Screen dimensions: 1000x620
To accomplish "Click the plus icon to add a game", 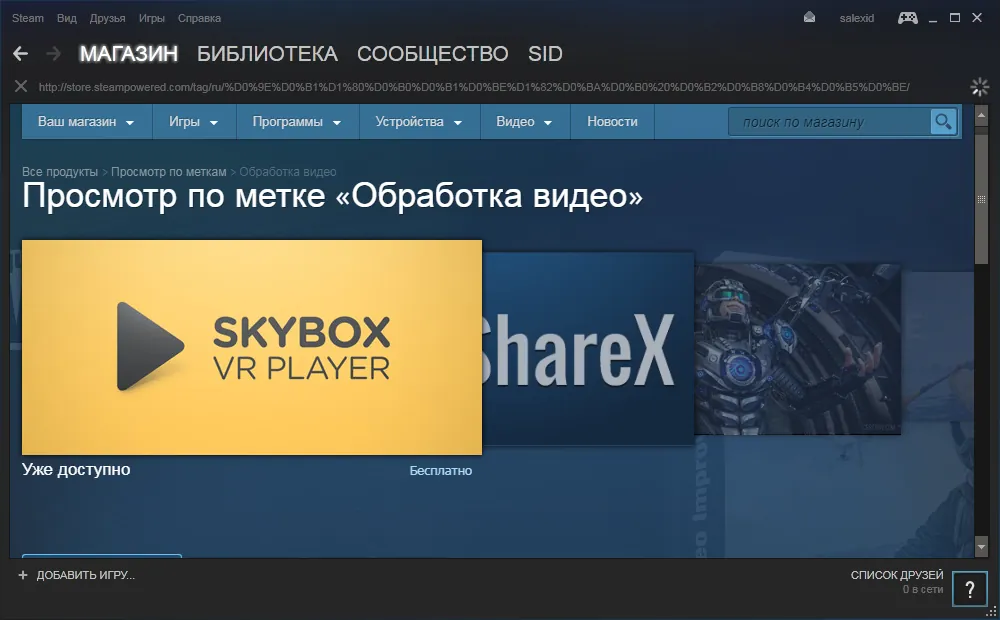I will coord(22,575).
